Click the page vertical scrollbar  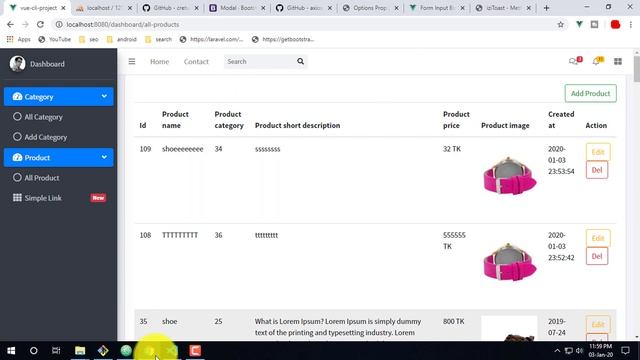pos(636,69)
